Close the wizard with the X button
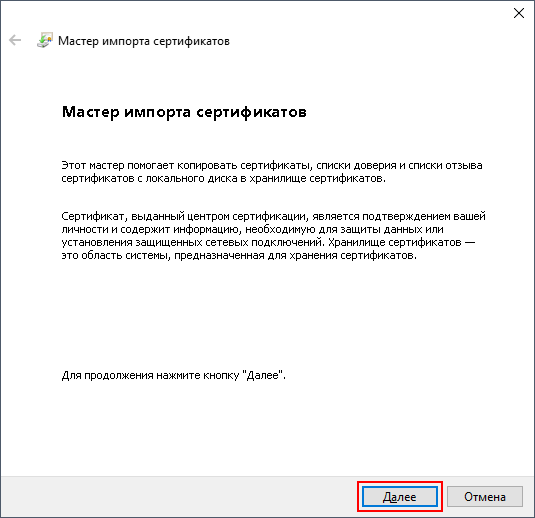The height and width of the screenshot is (518, 535). (519, 13)
